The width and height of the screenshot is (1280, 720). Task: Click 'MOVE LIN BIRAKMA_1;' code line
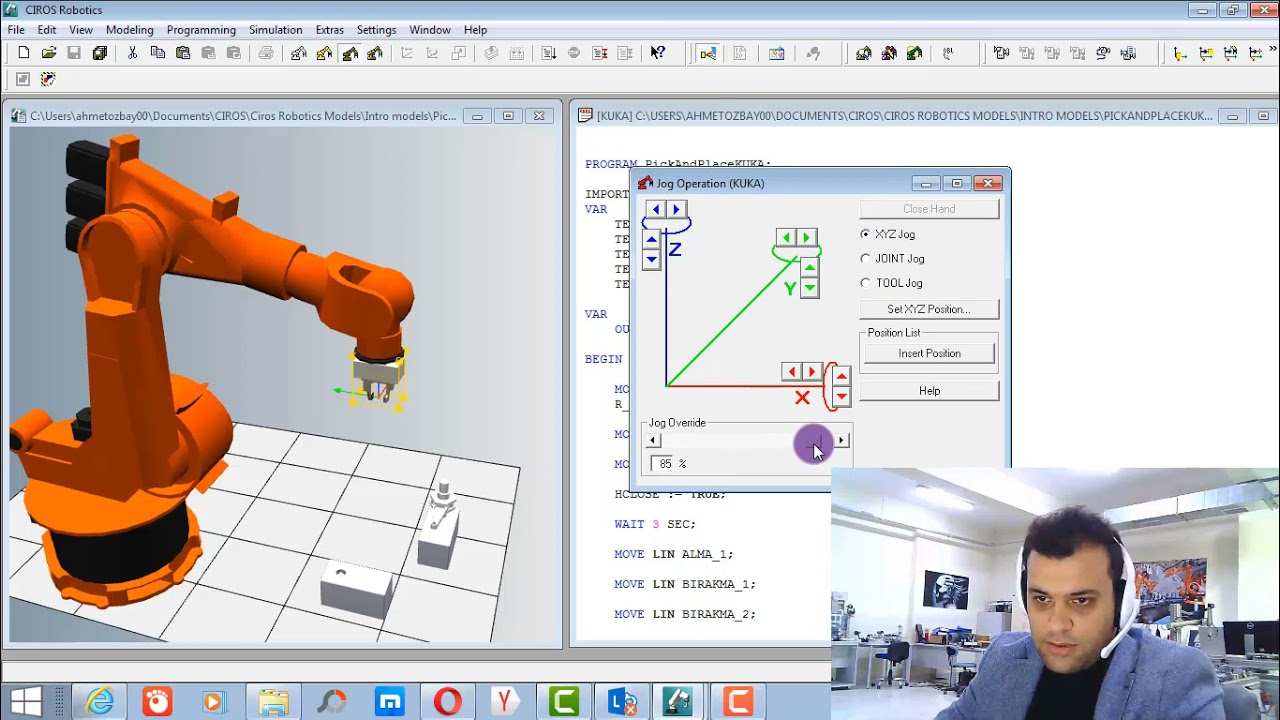[685, 584]
